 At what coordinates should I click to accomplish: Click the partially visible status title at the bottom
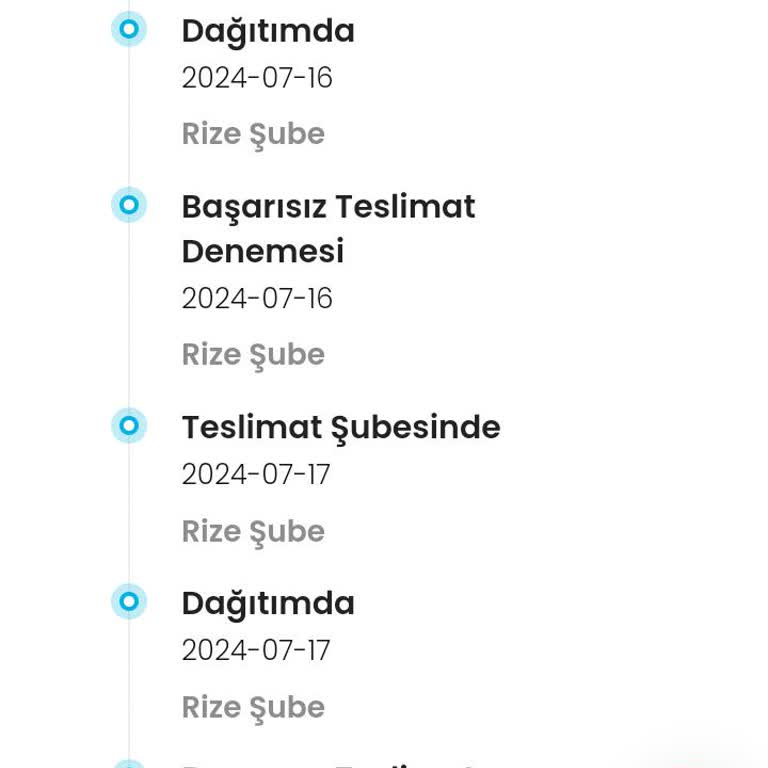pyautogui.click(x=328, y=764)
